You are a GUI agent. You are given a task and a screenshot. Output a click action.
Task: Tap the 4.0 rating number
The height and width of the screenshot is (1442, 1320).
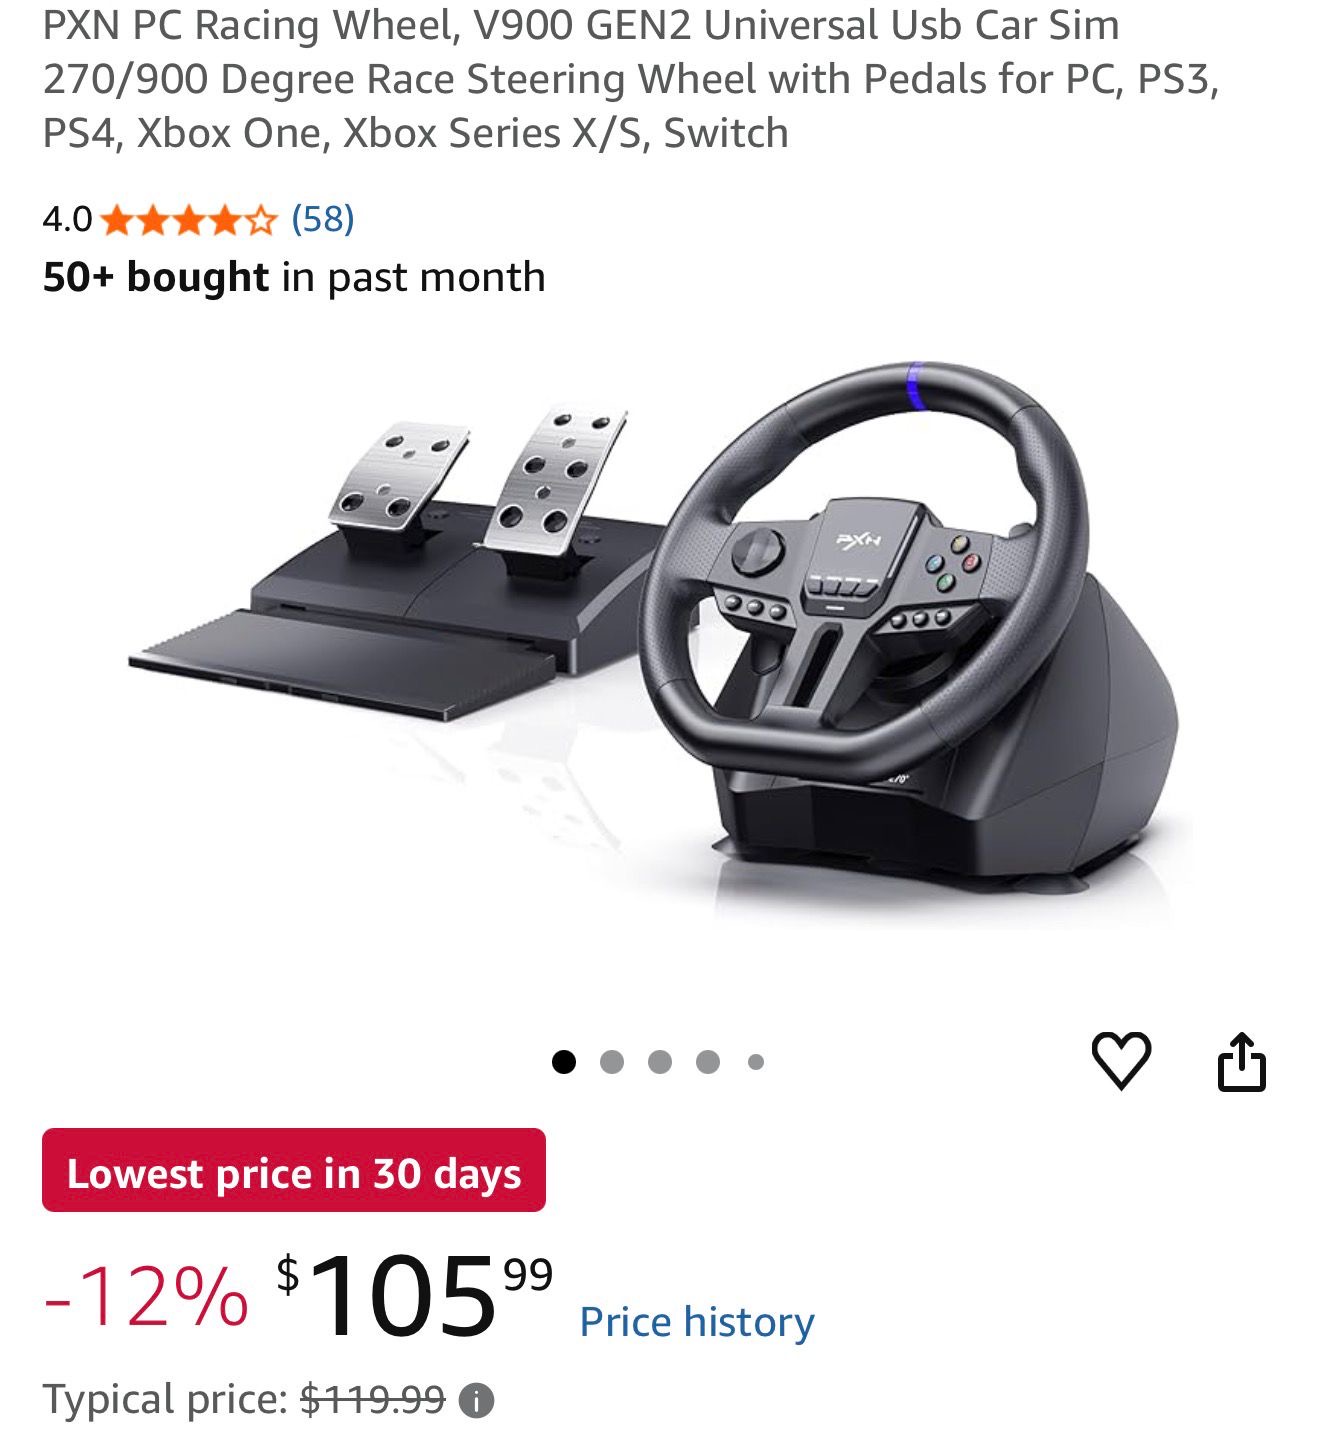67,219
